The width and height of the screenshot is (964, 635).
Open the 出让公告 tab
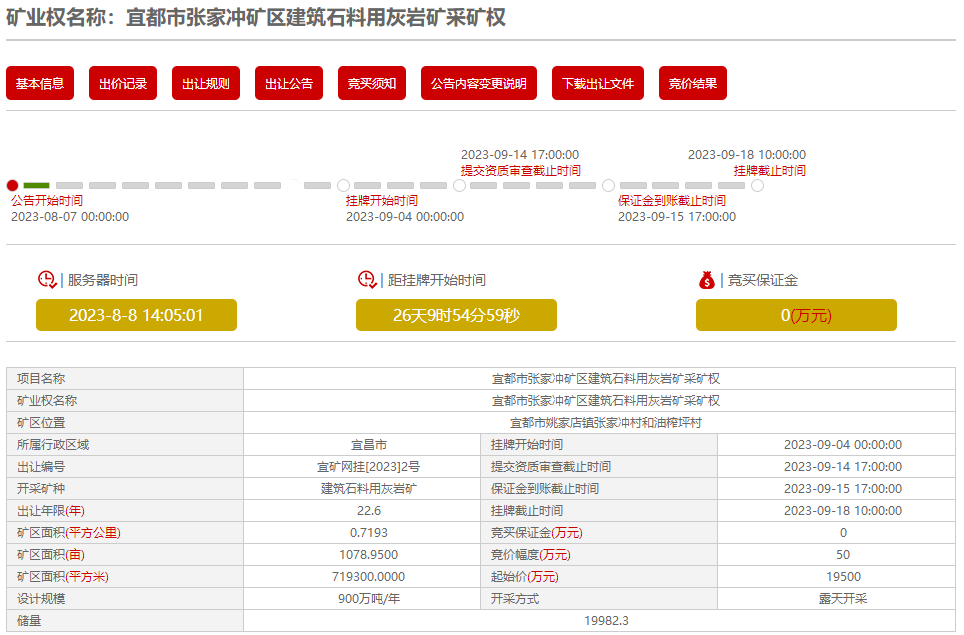tap(289, 83)
